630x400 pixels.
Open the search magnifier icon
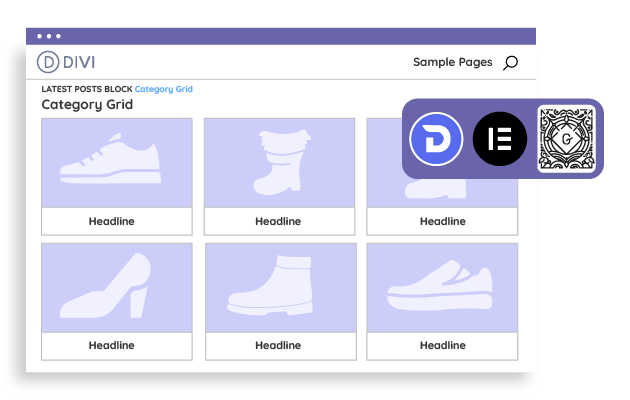click(x=510, y=63)
